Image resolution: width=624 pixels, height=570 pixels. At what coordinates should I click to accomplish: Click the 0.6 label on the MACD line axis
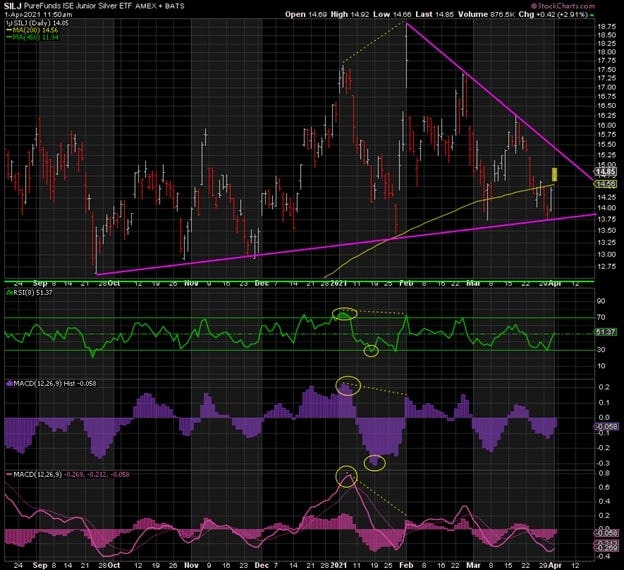[x=604, y=487]
